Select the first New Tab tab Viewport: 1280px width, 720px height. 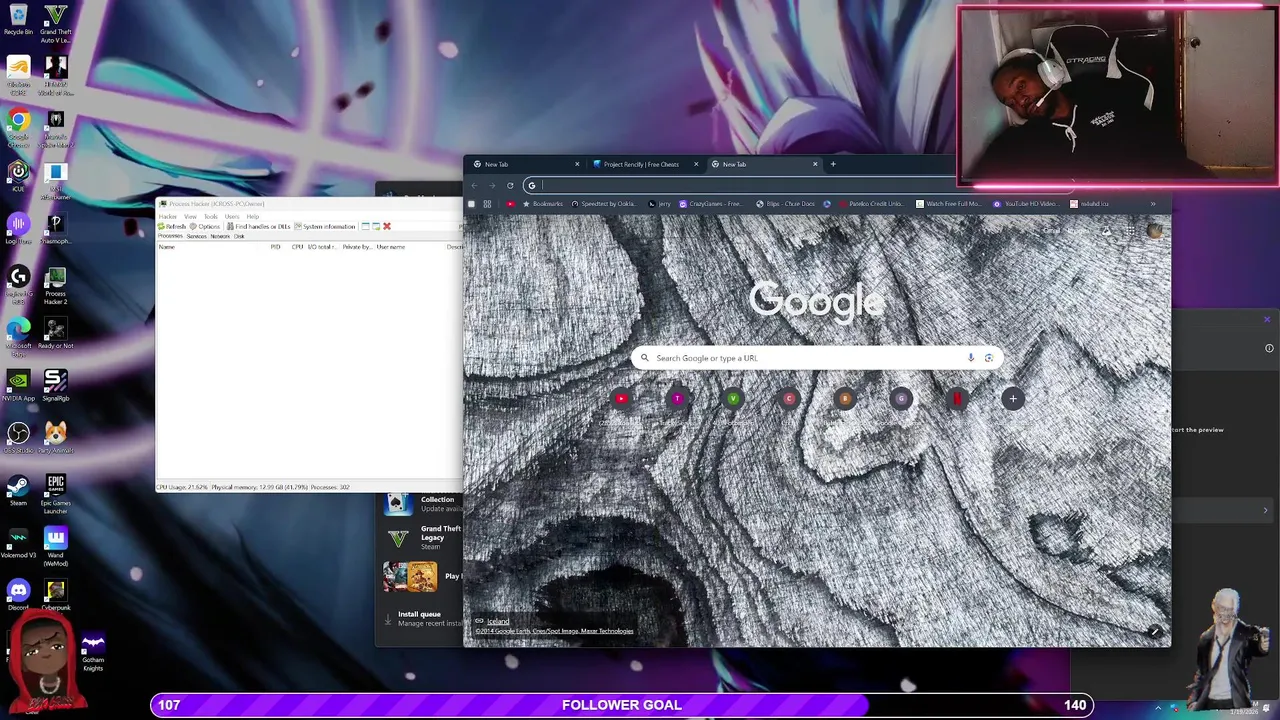tap(524, 164)
